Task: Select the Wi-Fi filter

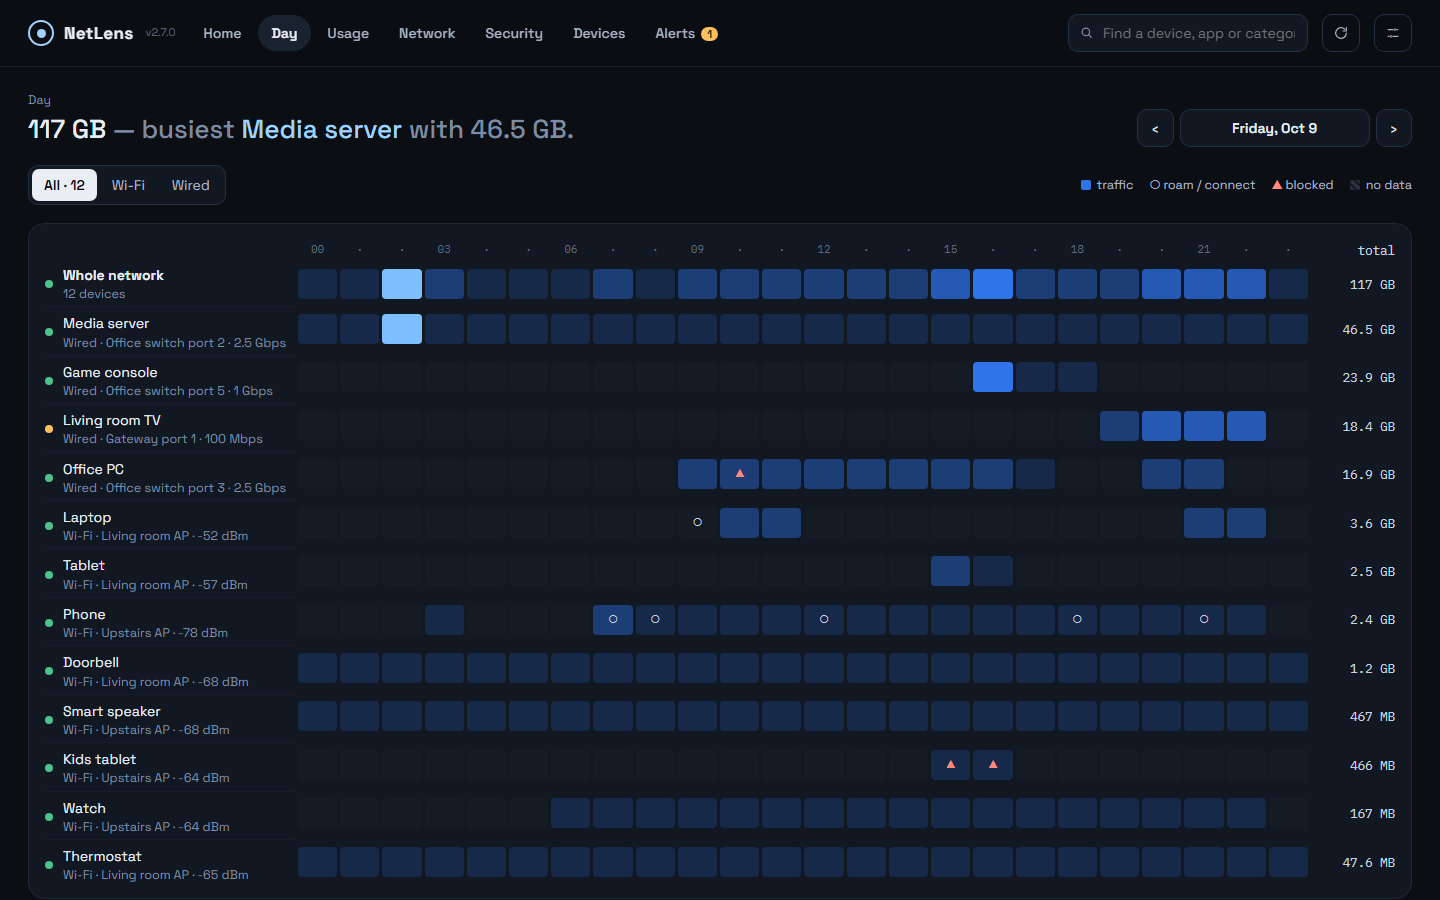Action: (x=128, y=185)
